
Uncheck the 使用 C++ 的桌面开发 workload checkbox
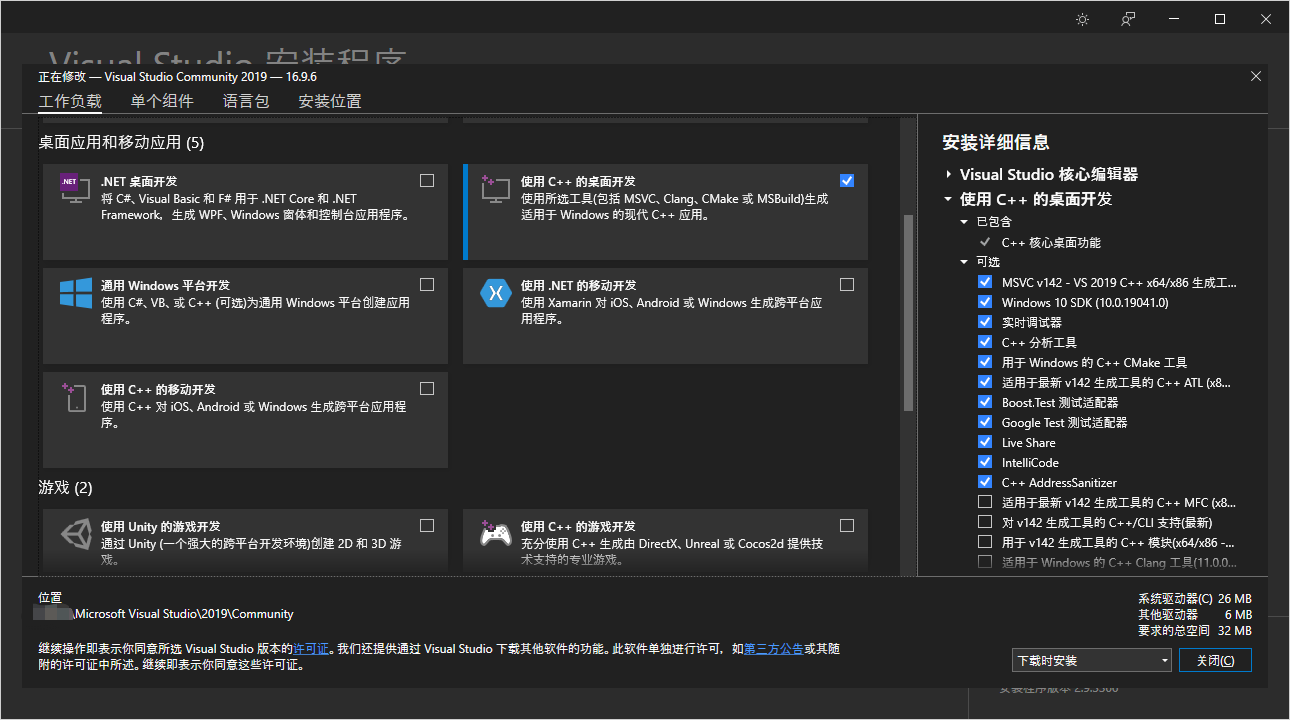point(847,181)
